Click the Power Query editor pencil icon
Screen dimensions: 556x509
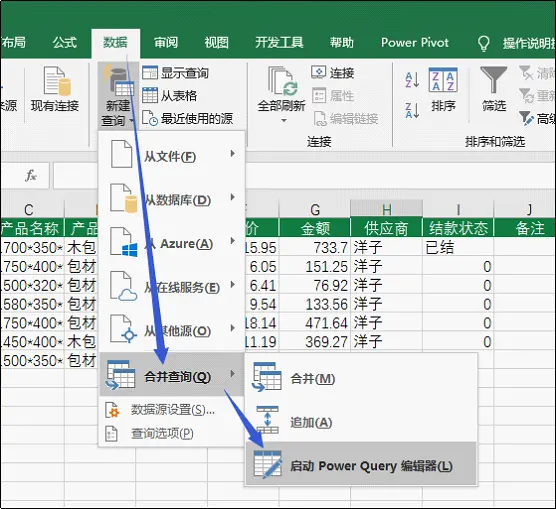[x=268, y=465]
